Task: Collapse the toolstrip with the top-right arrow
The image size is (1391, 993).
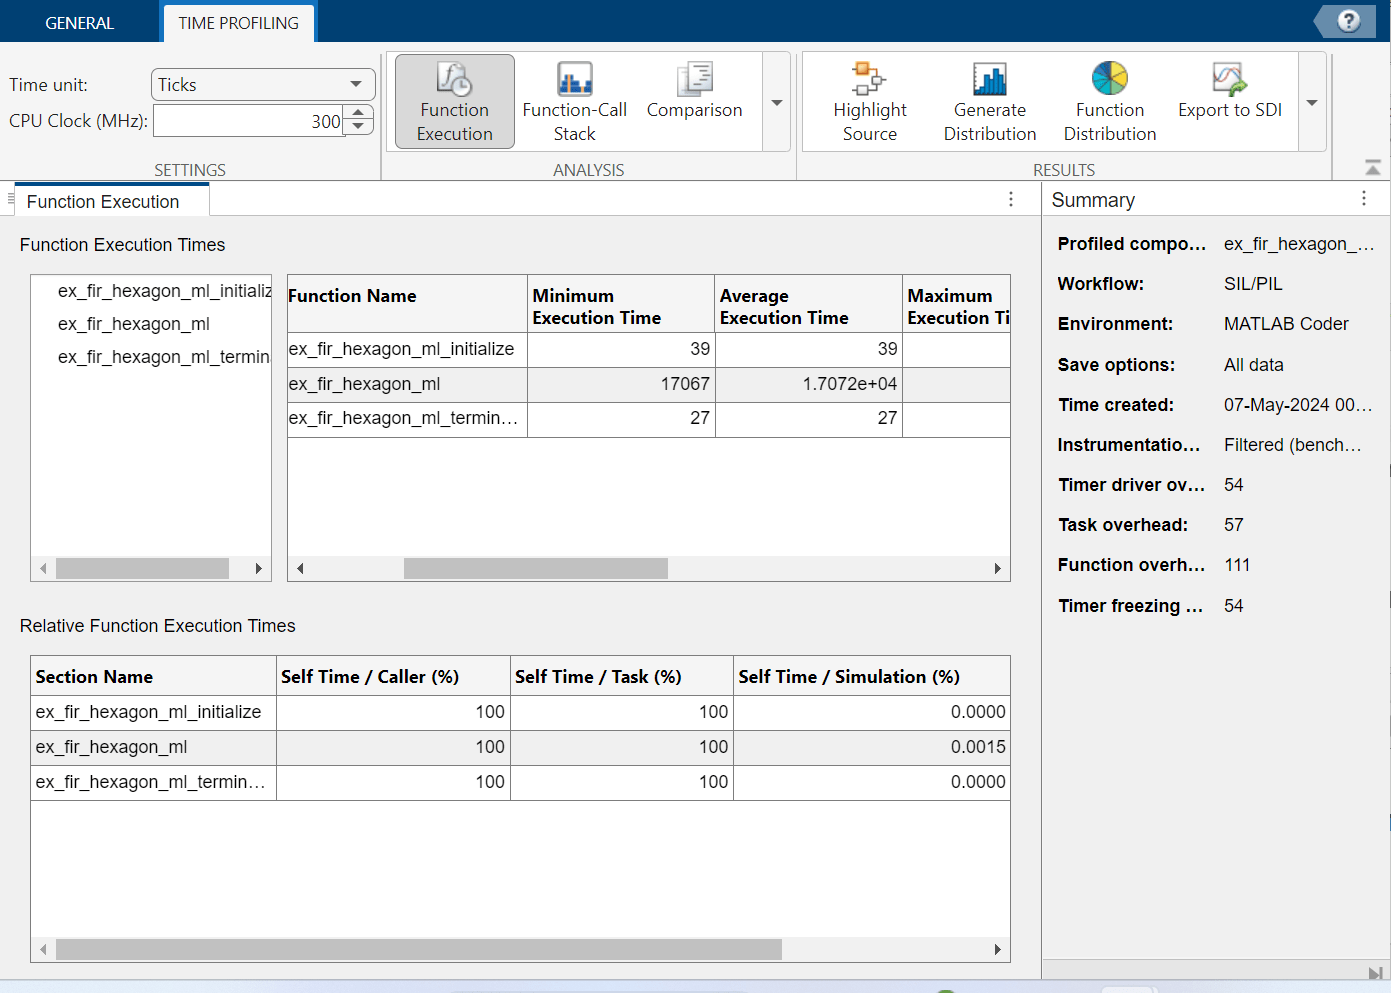Action: click(x=1373, y=168)
